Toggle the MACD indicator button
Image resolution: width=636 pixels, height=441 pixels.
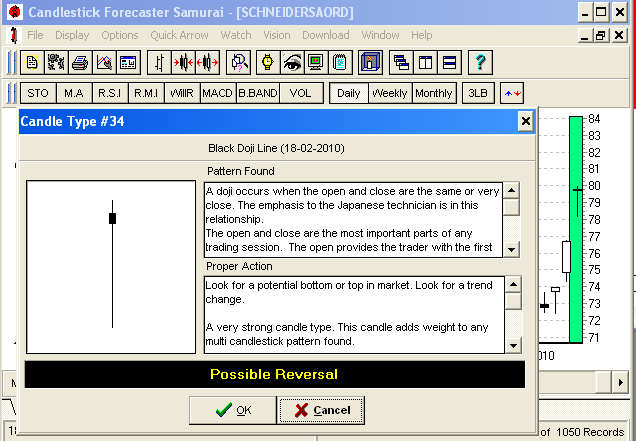[218, 93]
